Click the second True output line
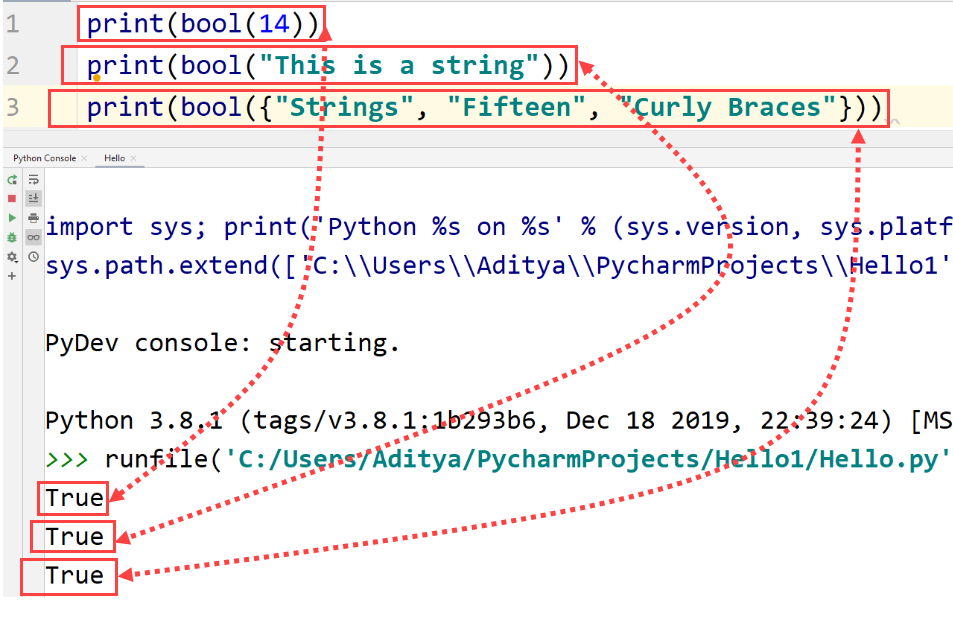953x620 pixels. 74,537
